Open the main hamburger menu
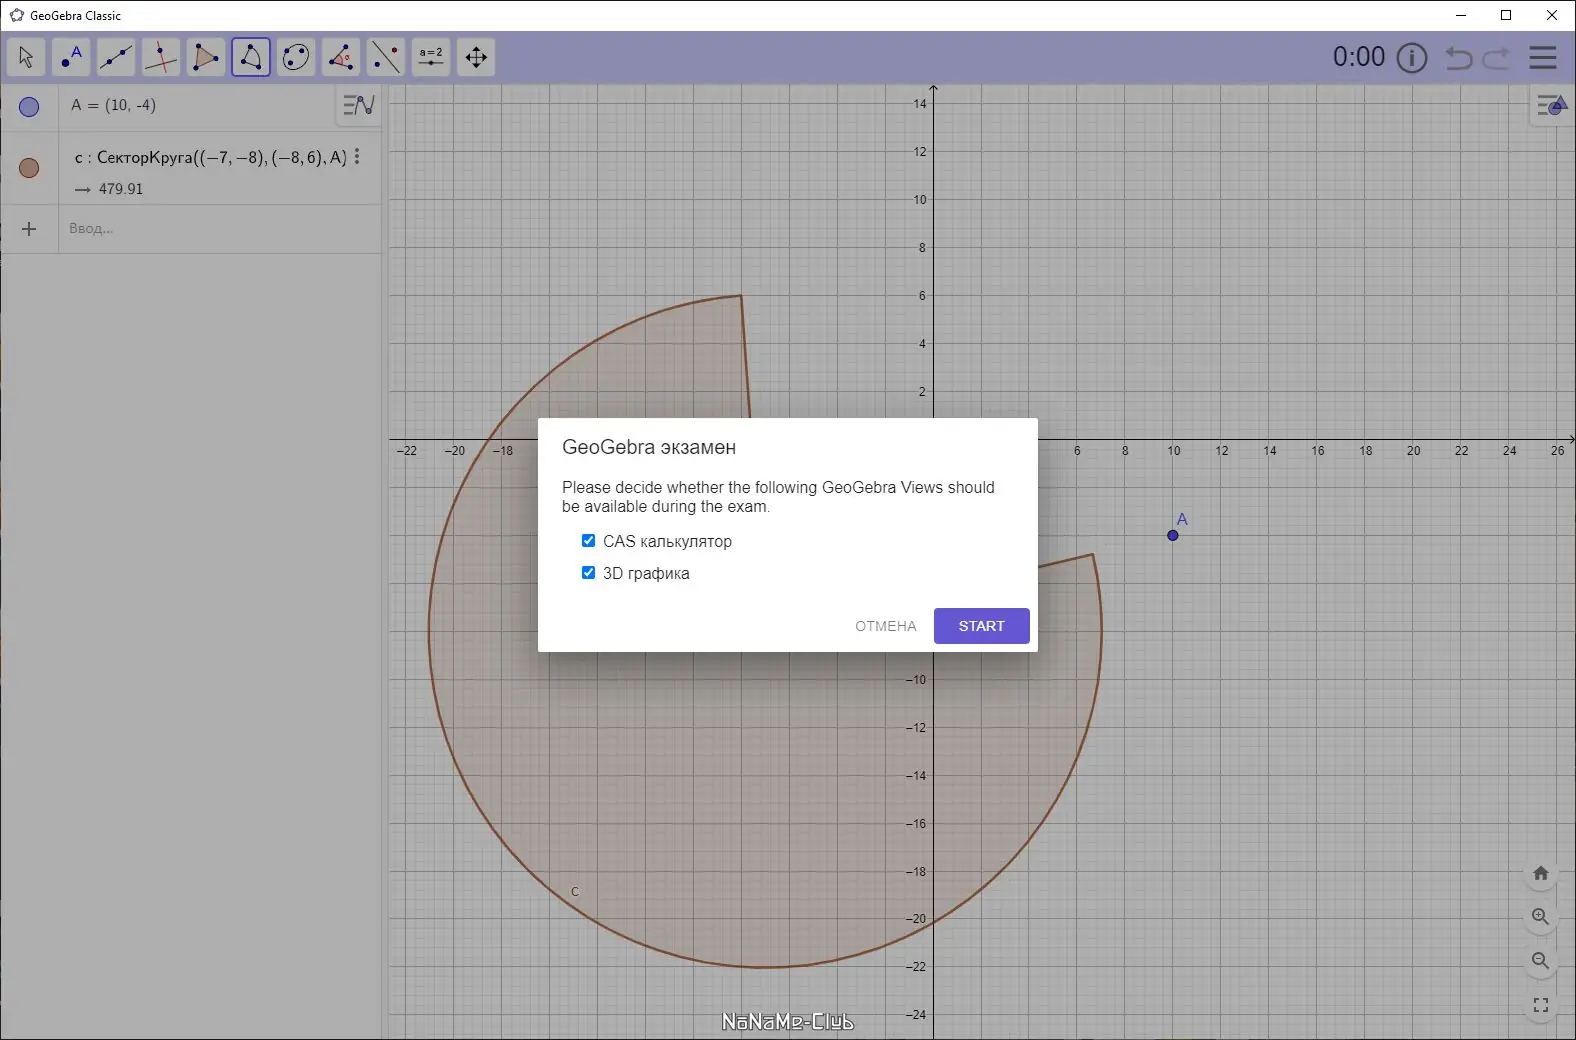This screenshot has height=1040, width=1576. [1543, 58]
